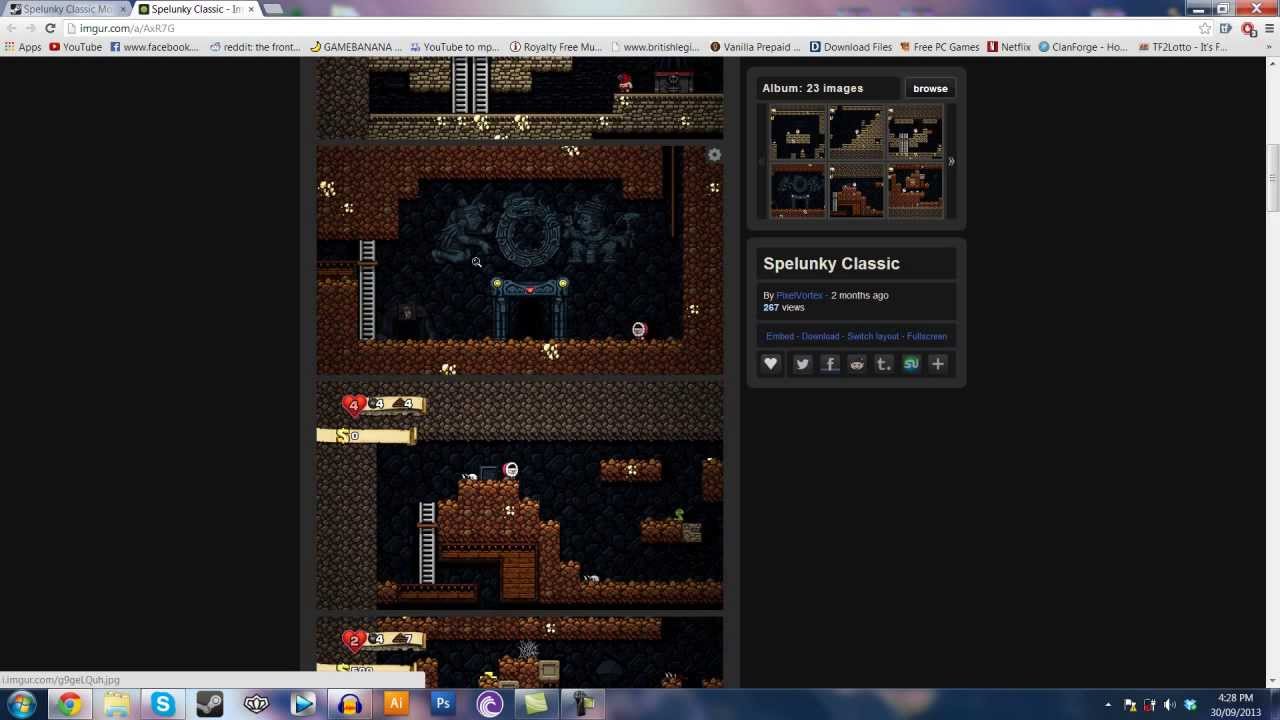
Task: Open Netflix bookmark
Action: [1009, 47]
